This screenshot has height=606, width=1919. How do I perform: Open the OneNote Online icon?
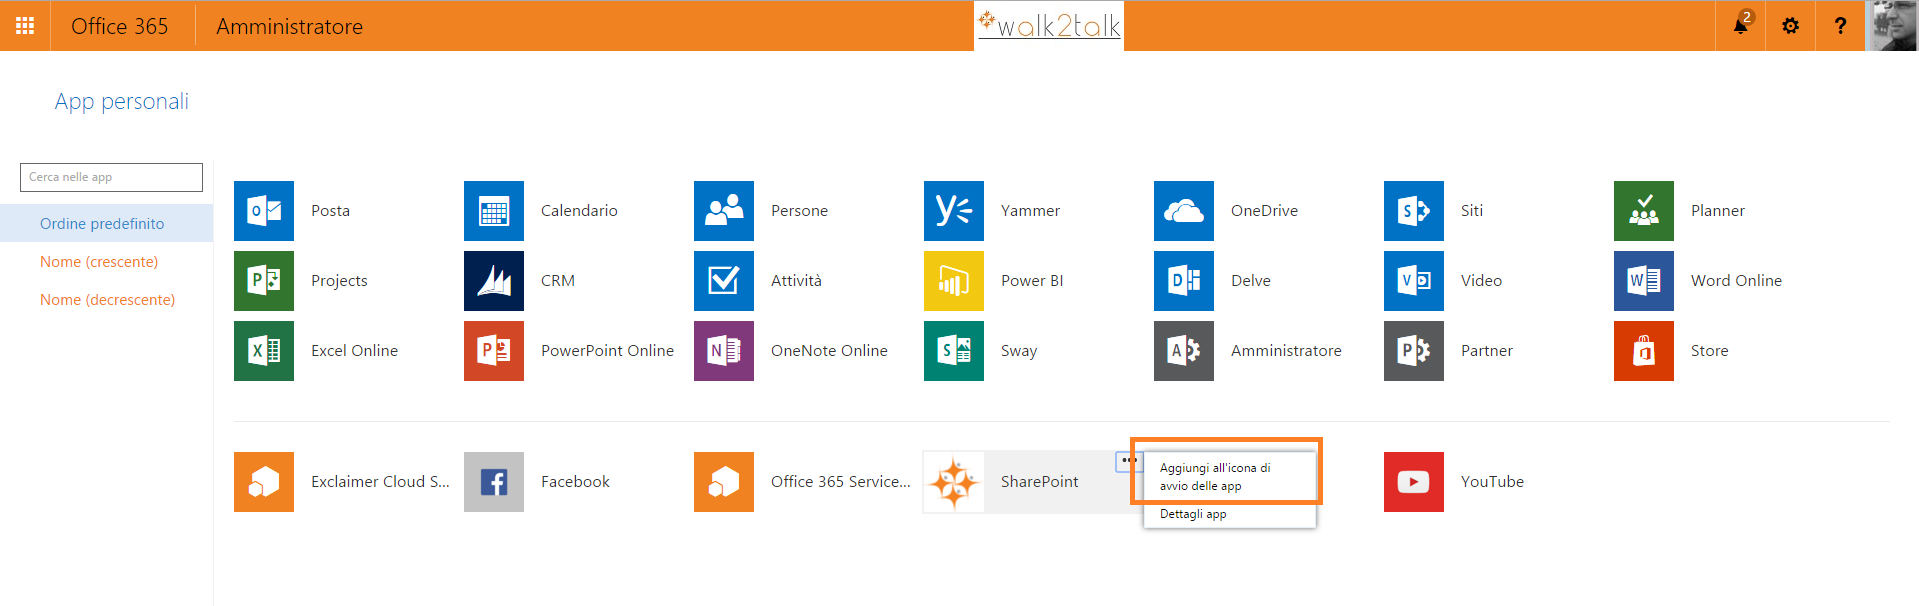(x=724, y=351)
